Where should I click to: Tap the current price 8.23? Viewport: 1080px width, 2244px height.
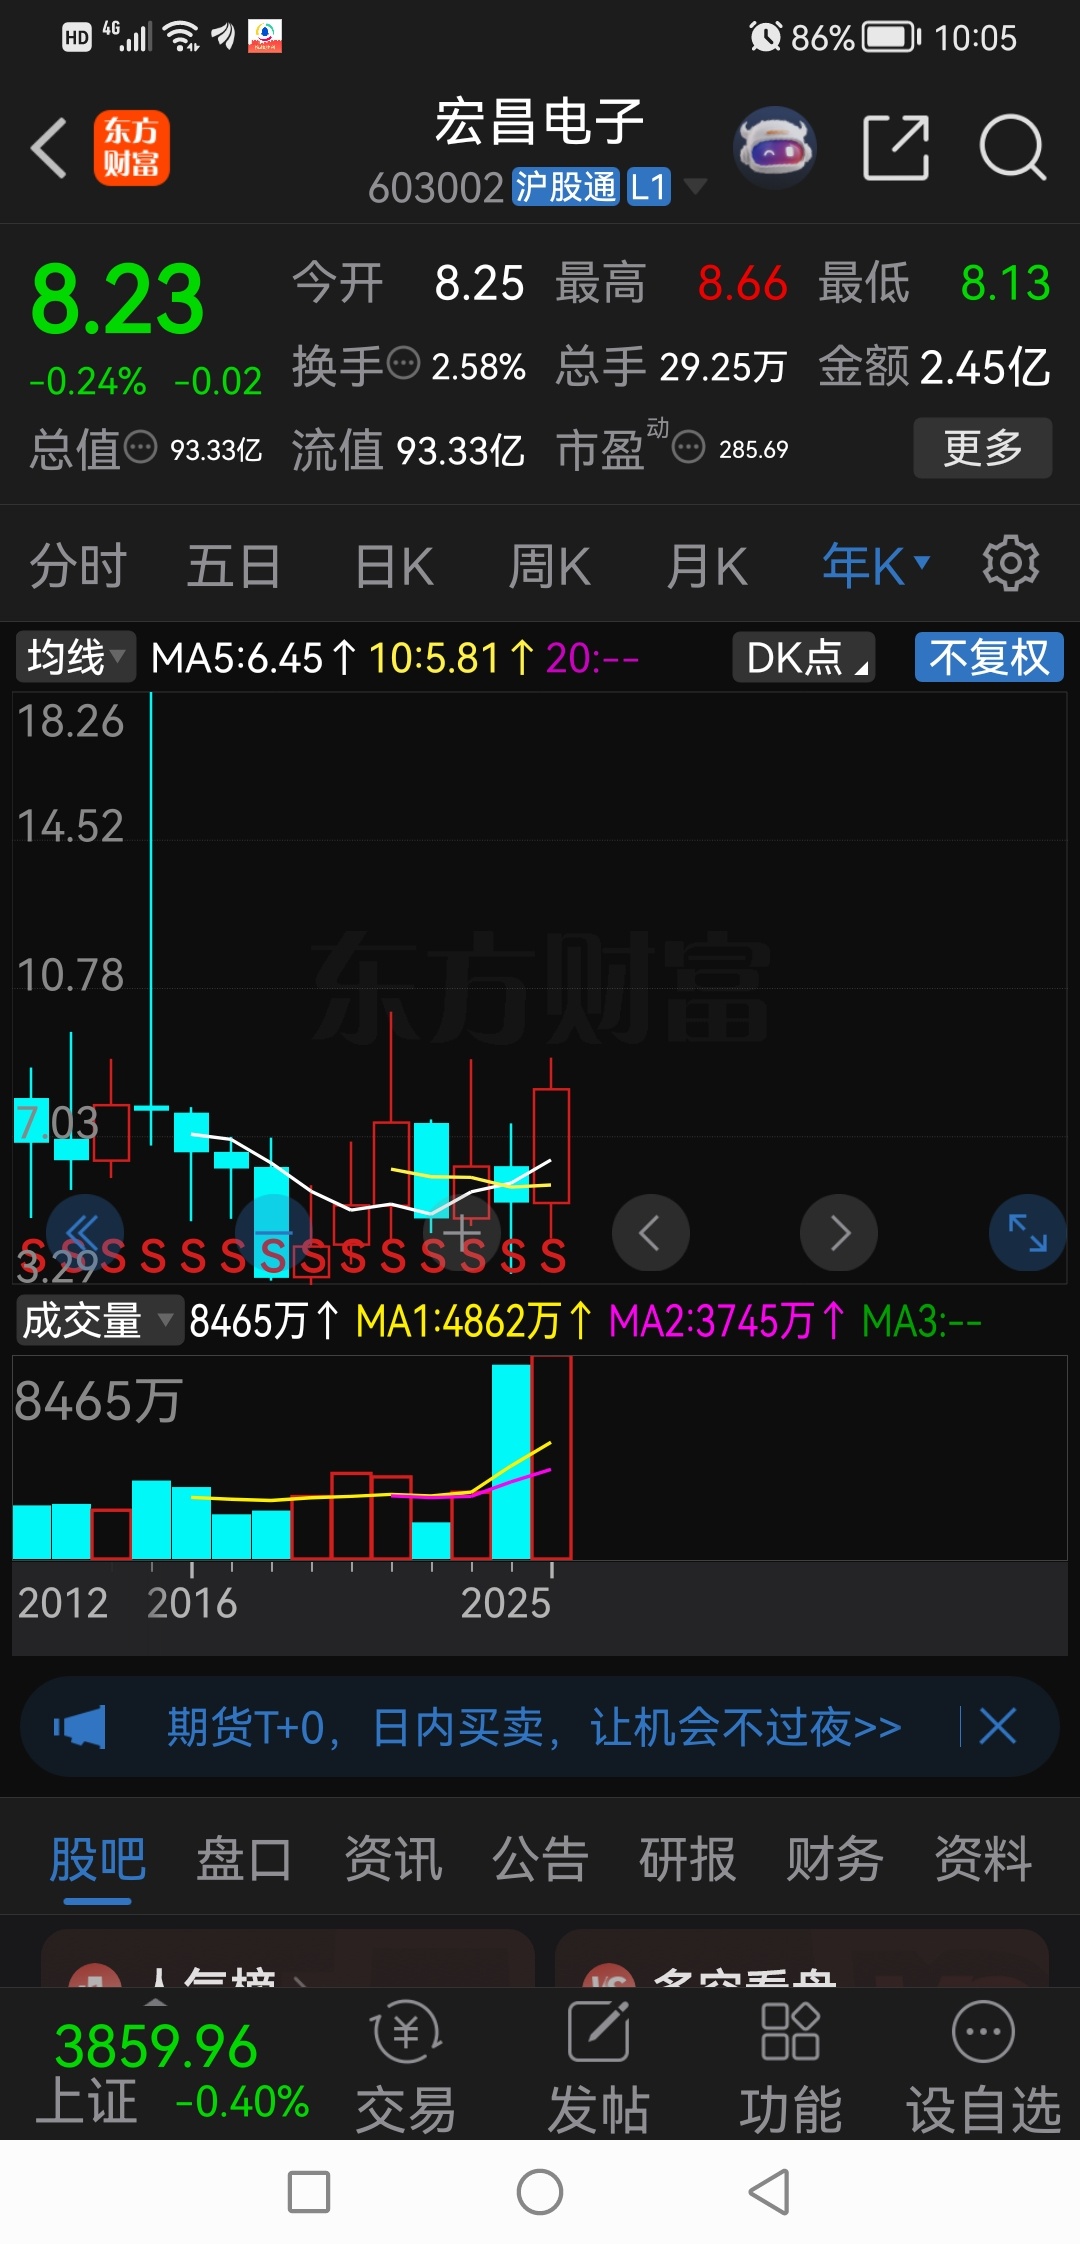(117, 300)
